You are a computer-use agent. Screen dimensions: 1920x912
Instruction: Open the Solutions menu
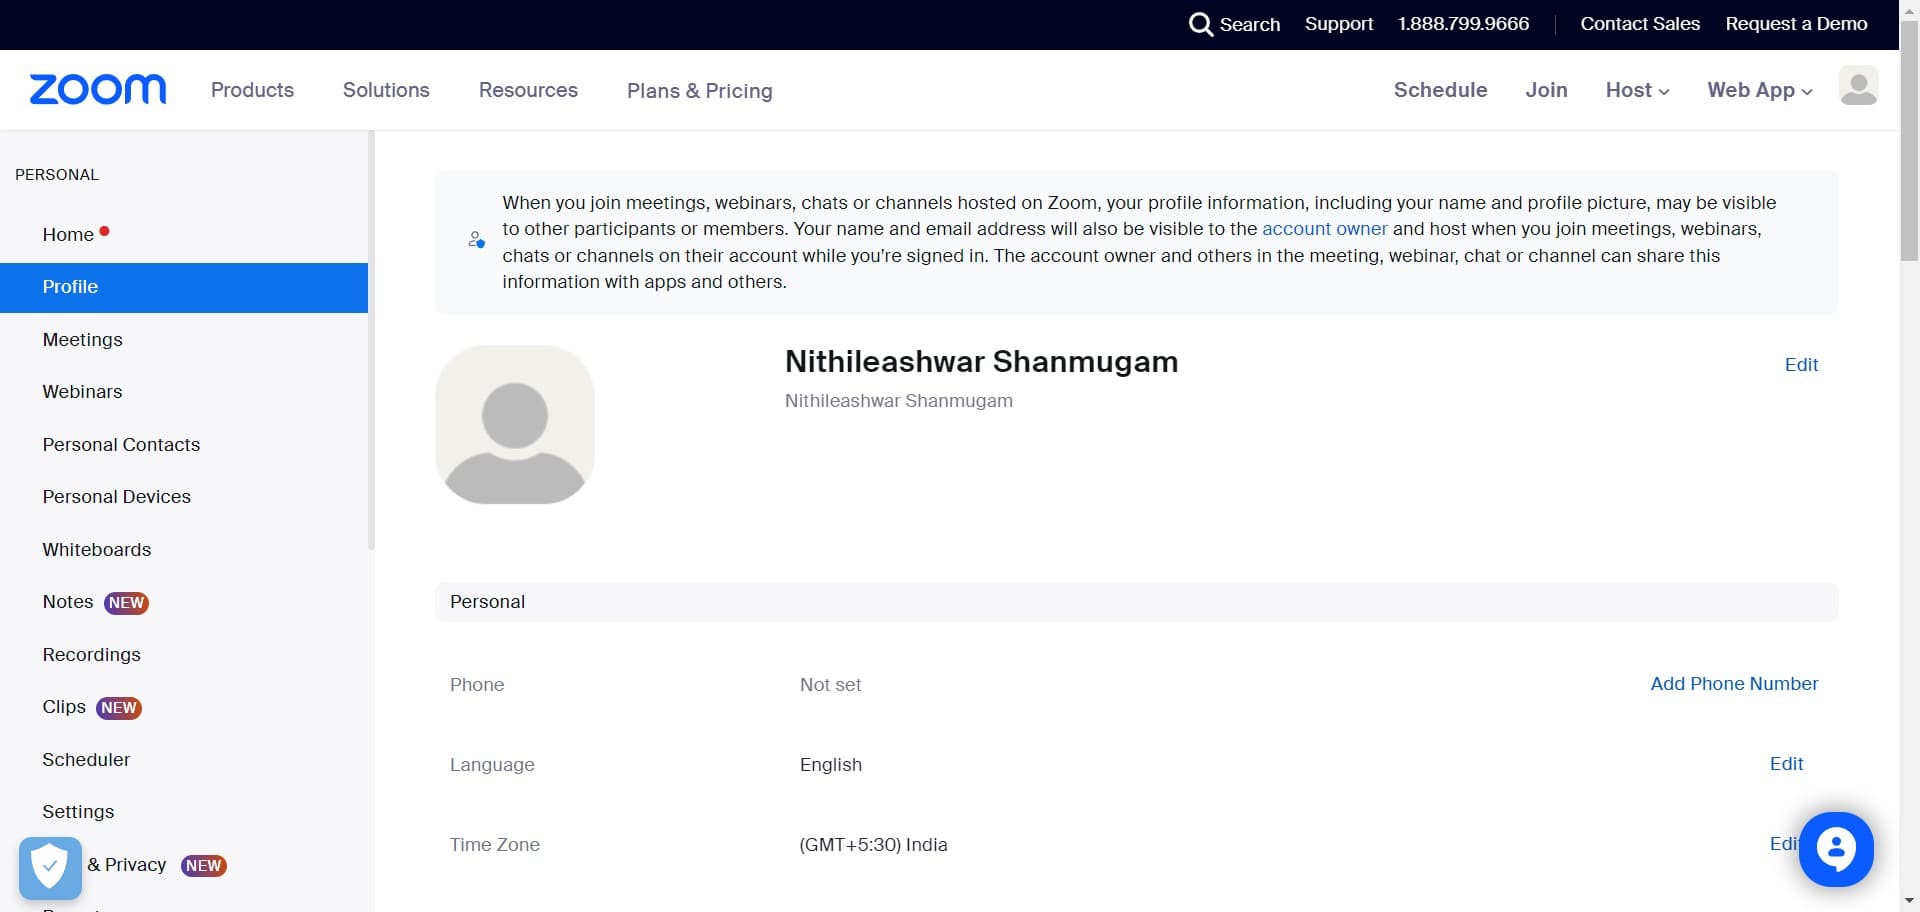click(x=386, y=90)
